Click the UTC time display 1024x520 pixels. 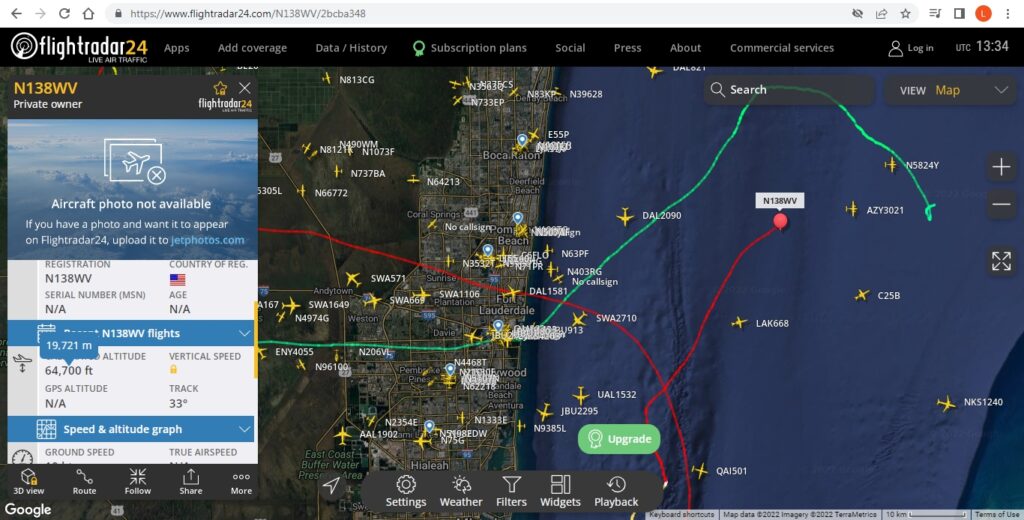click(x=983, y=47)
